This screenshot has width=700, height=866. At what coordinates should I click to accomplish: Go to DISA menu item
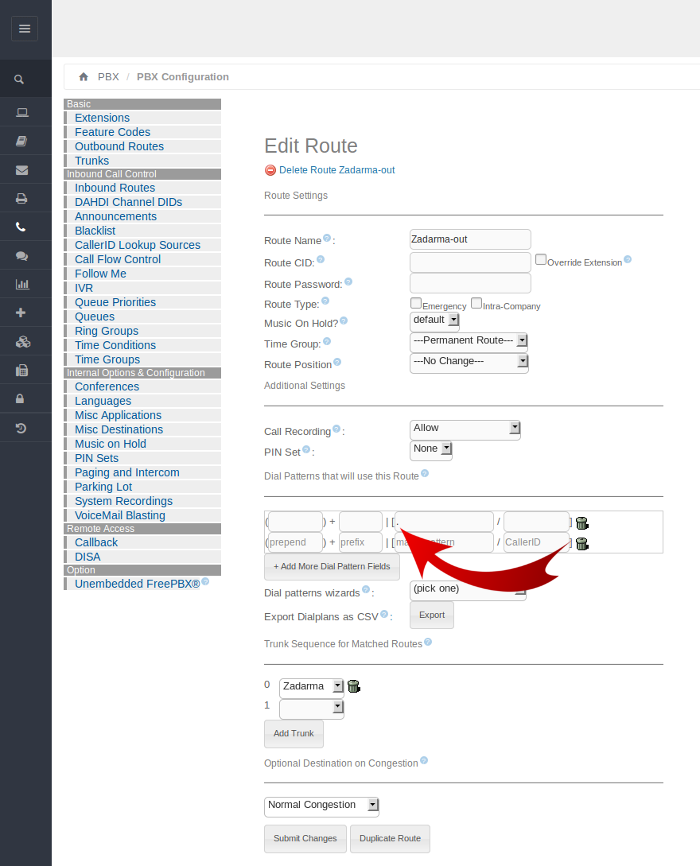[88, 557]
